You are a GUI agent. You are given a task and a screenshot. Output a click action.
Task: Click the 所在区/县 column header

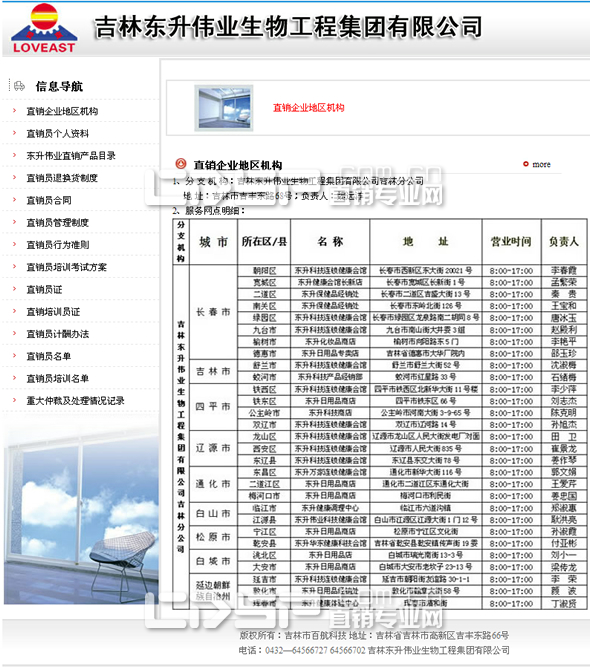[264, 242]
